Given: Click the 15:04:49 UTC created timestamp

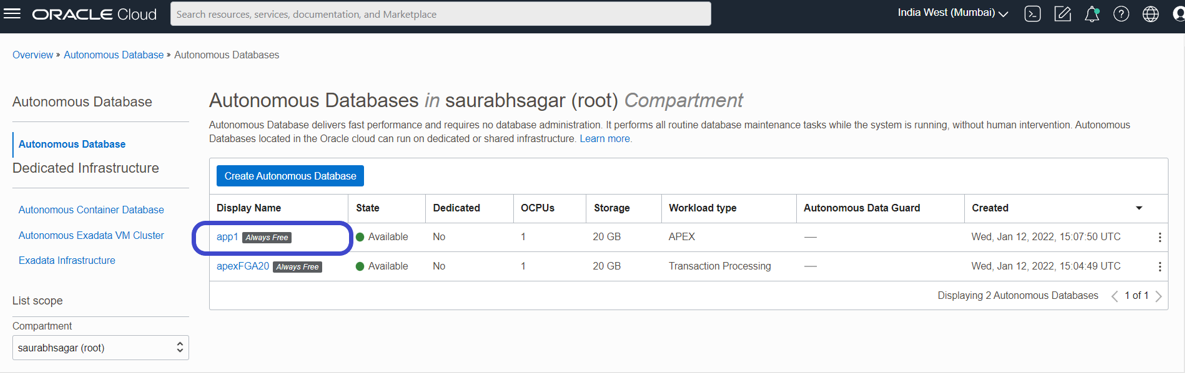Looking at the screenshot, I should [x=1046, y=267].
